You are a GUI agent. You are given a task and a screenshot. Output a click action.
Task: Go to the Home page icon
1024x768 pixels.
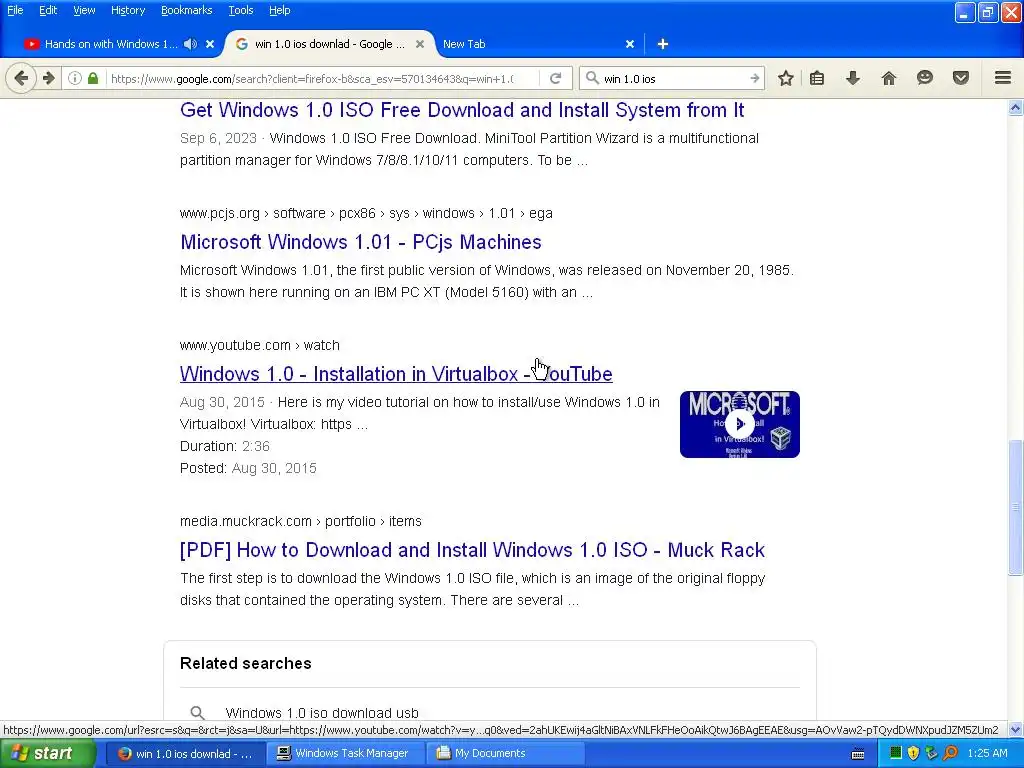coord(889,78)
